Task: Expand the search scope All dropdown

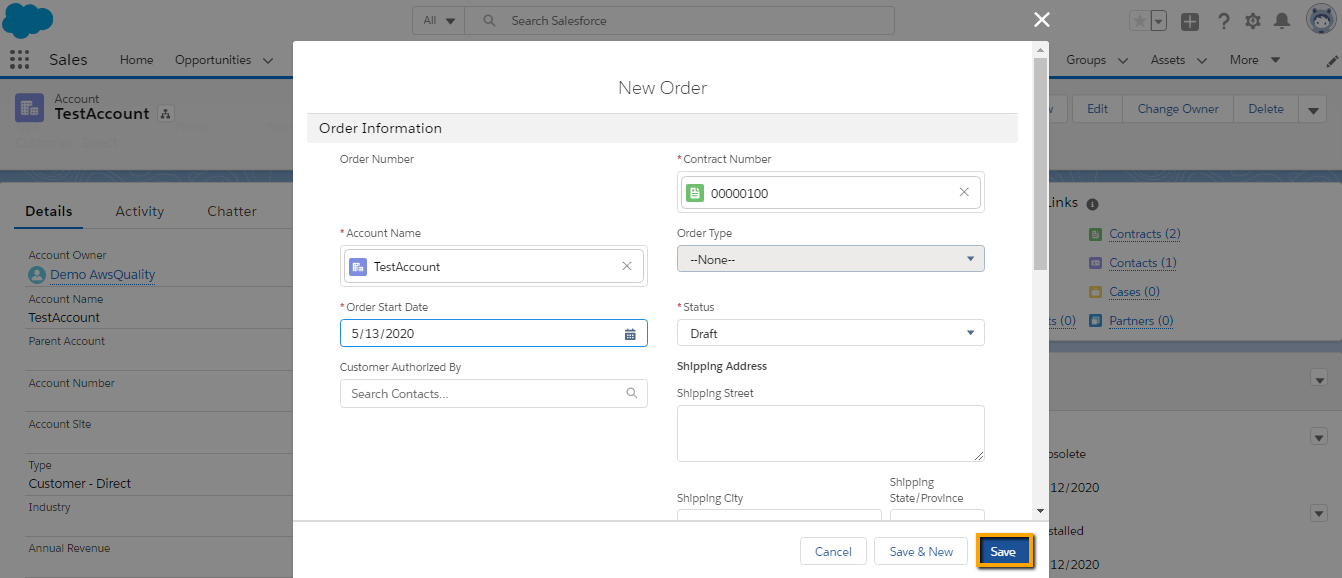Action: (x=438, y=20)
